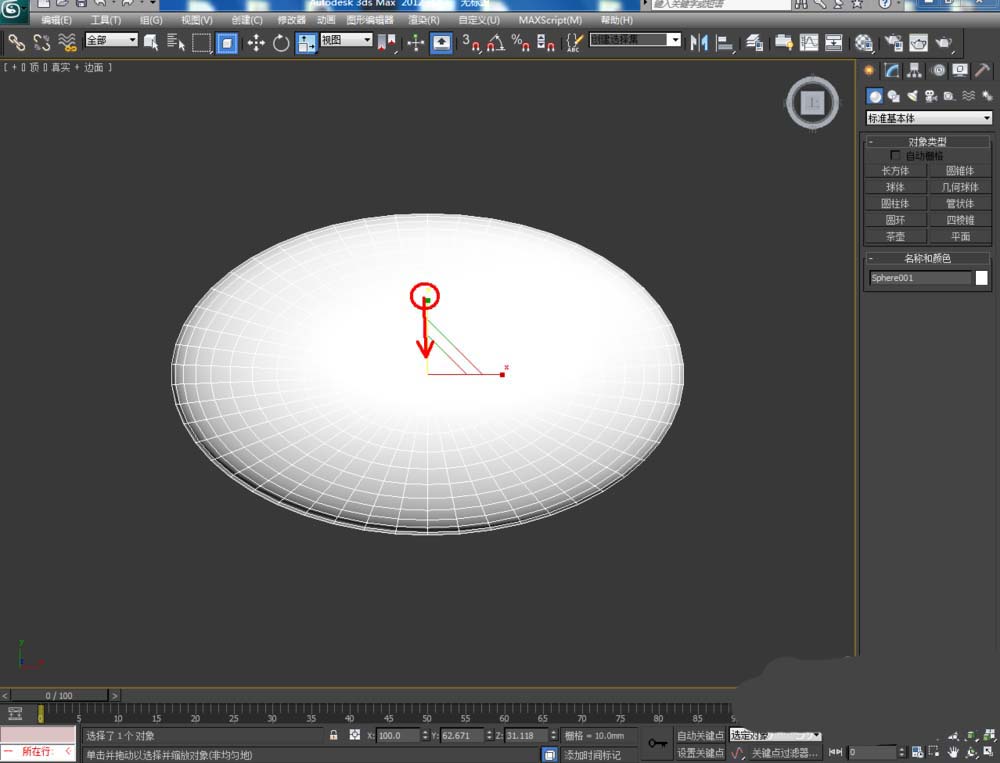Open the Hierarchy panel tab
This screenshot has height=763, width=1000.
915,70
